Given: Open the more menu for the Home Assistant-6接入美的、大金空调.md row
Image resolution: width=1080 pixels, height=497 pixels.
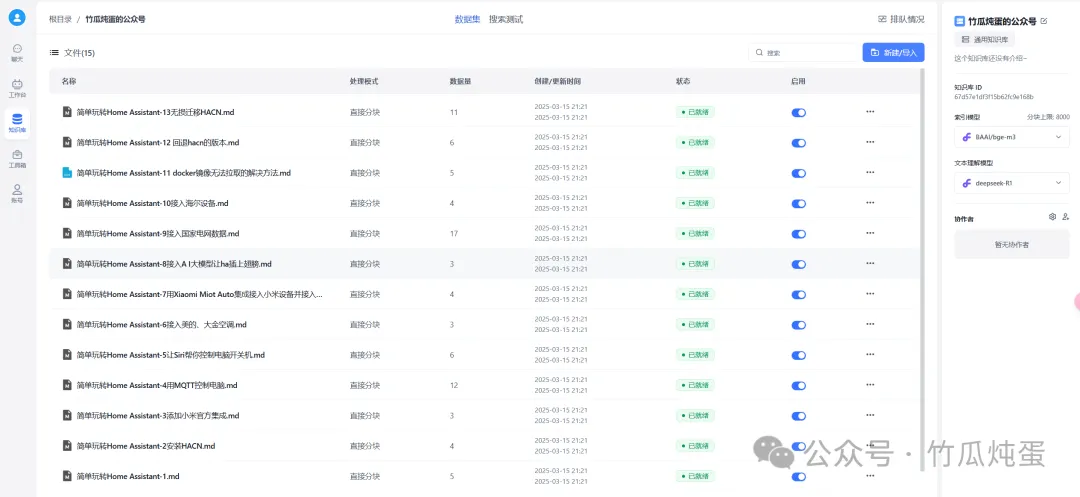Looking at the screenshot, I should pos(870,324).
